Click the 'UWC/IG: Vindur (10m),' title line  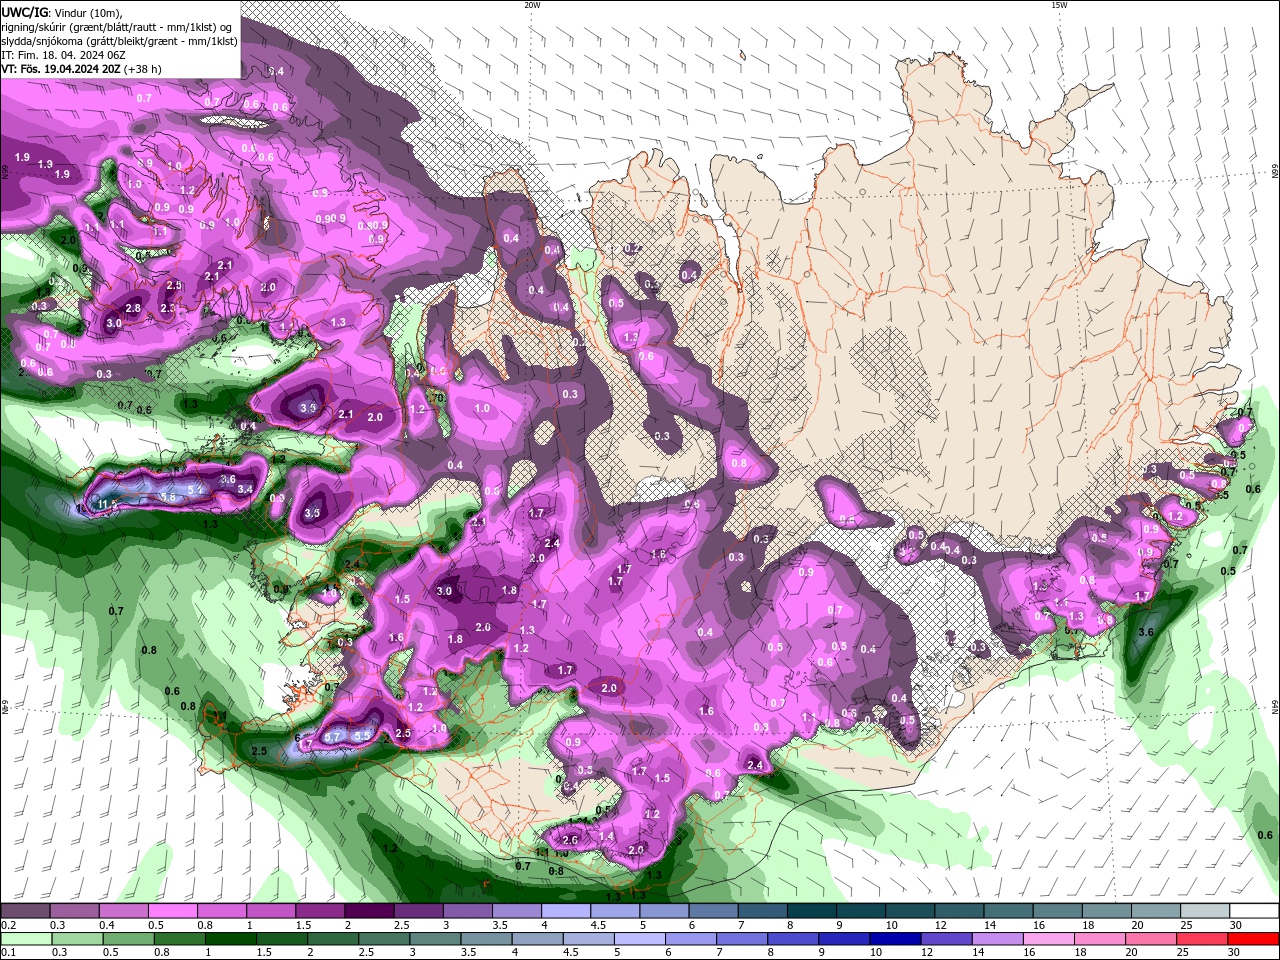(x=62, y=12)
